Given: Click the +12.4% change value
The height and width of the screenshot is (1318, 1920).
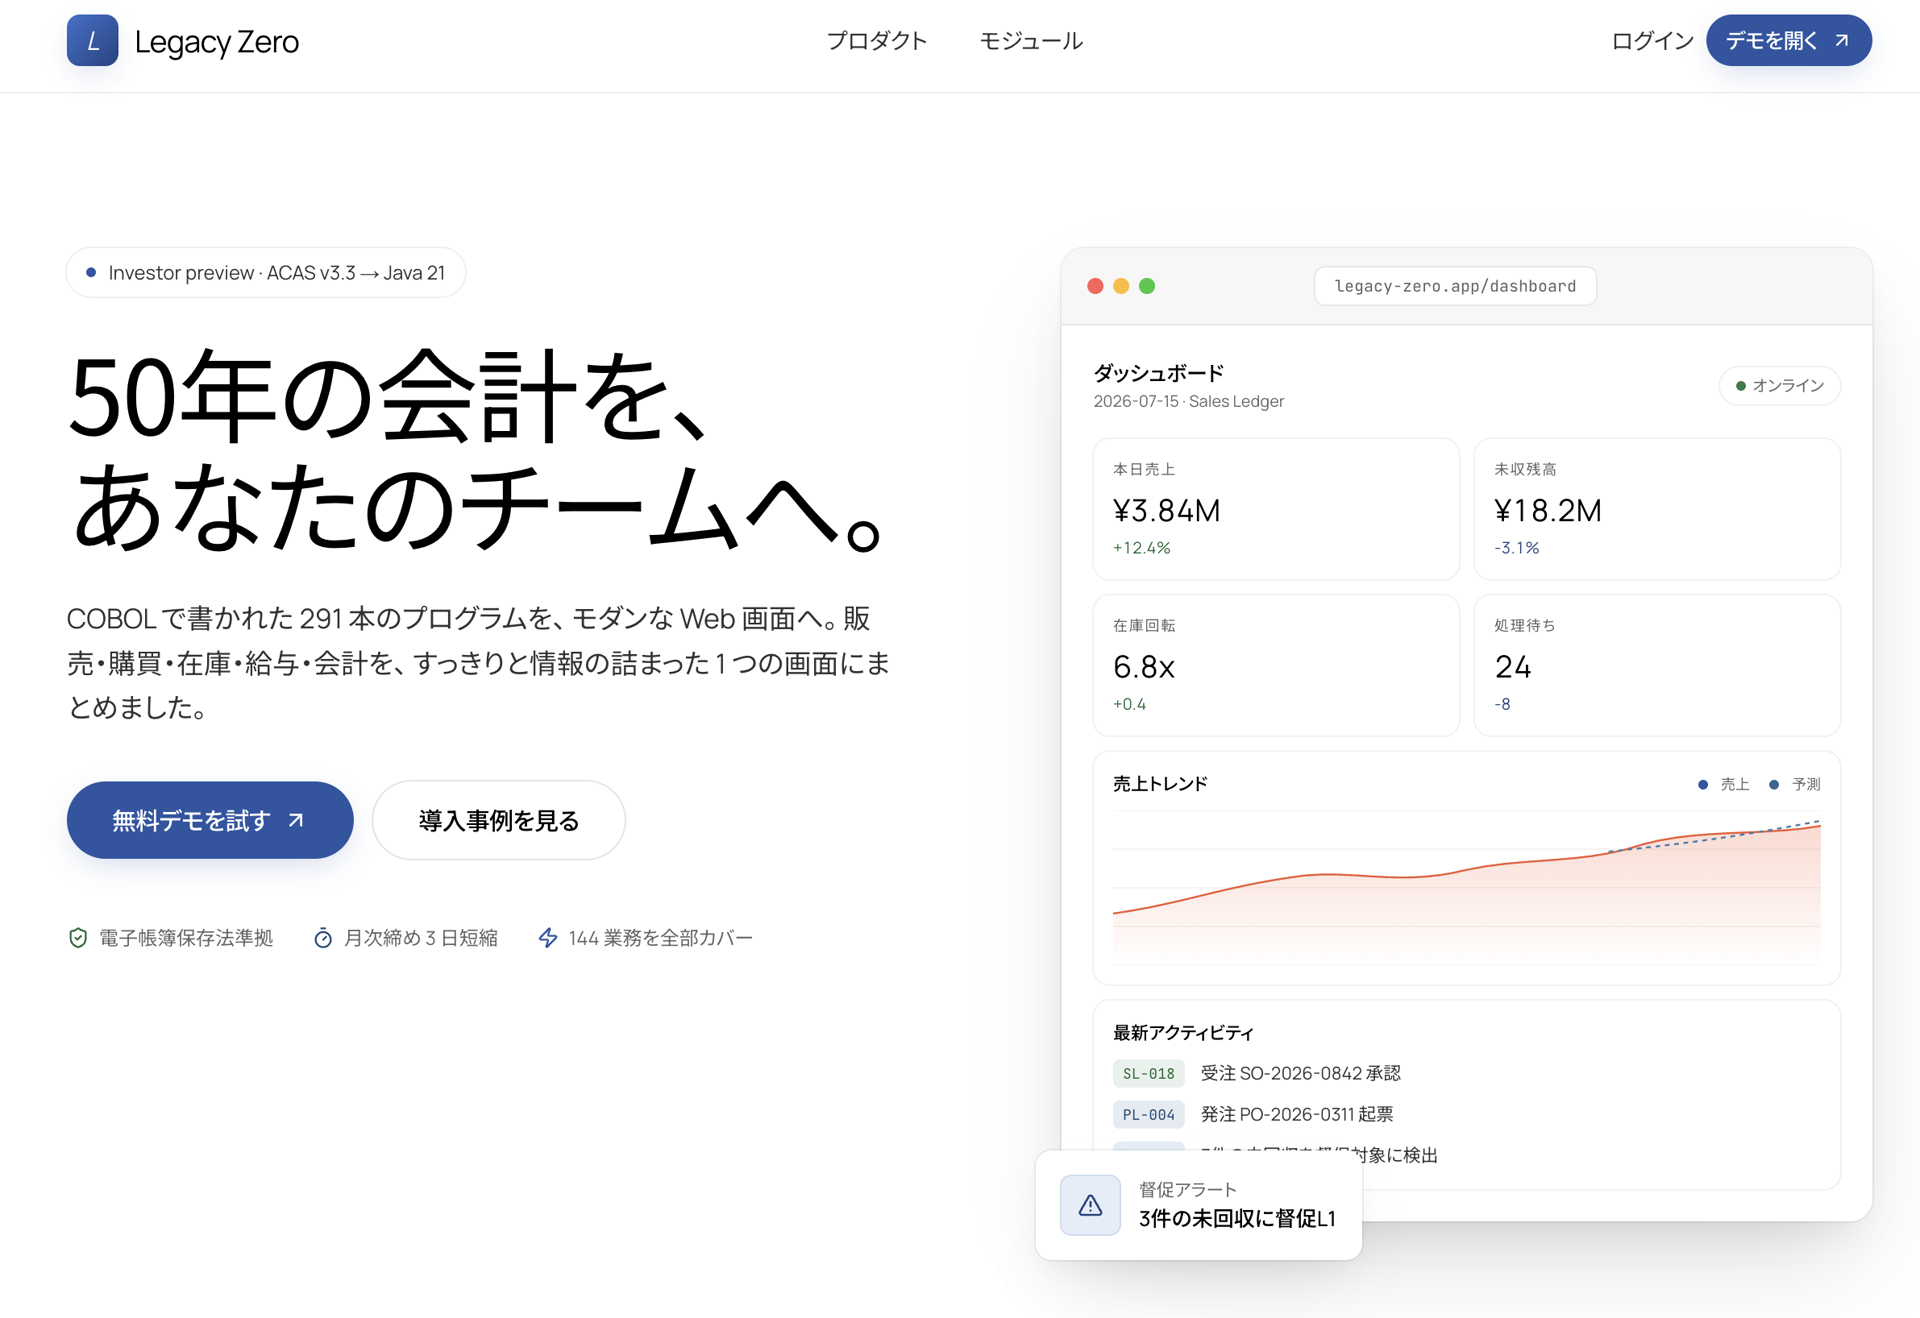Looking at the screenshot, I should tap(1141, 548).
